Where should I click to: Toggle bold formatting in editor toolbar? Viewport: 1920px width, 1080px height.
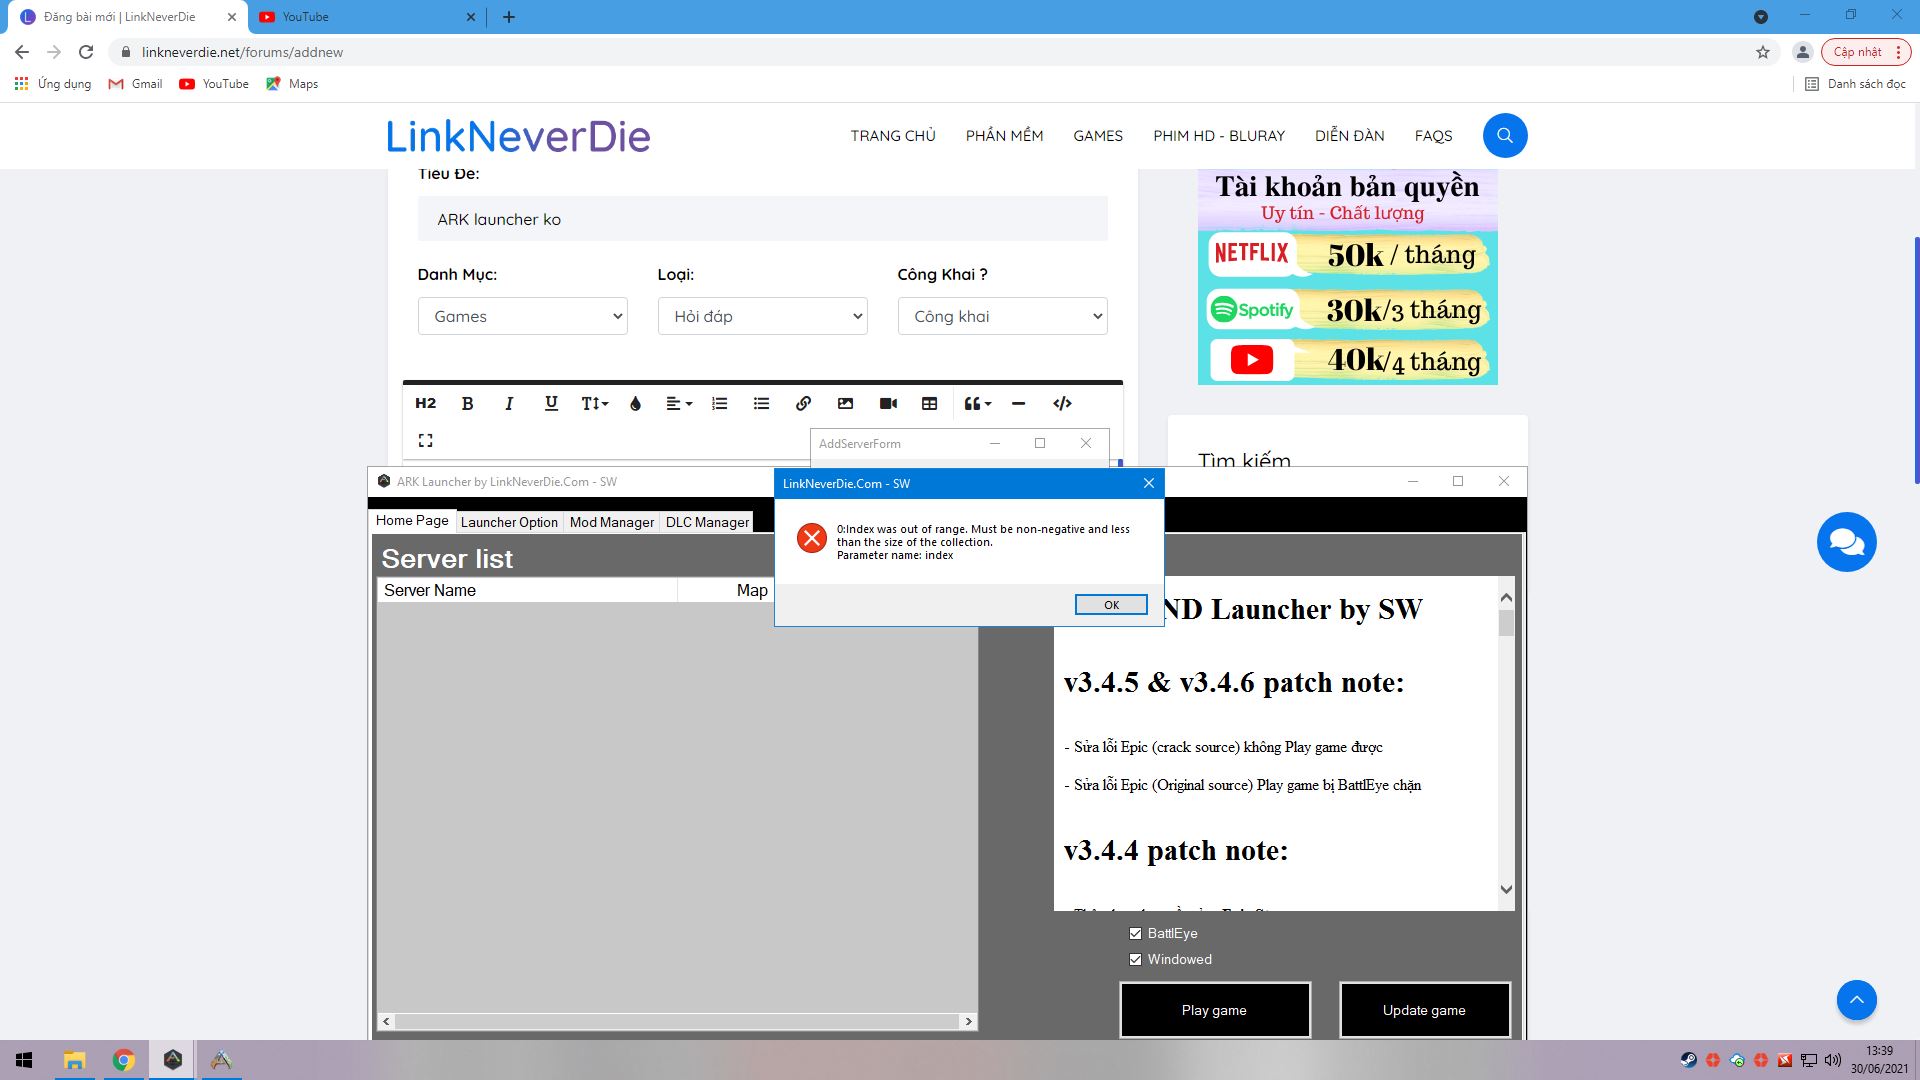coord(467,404)
